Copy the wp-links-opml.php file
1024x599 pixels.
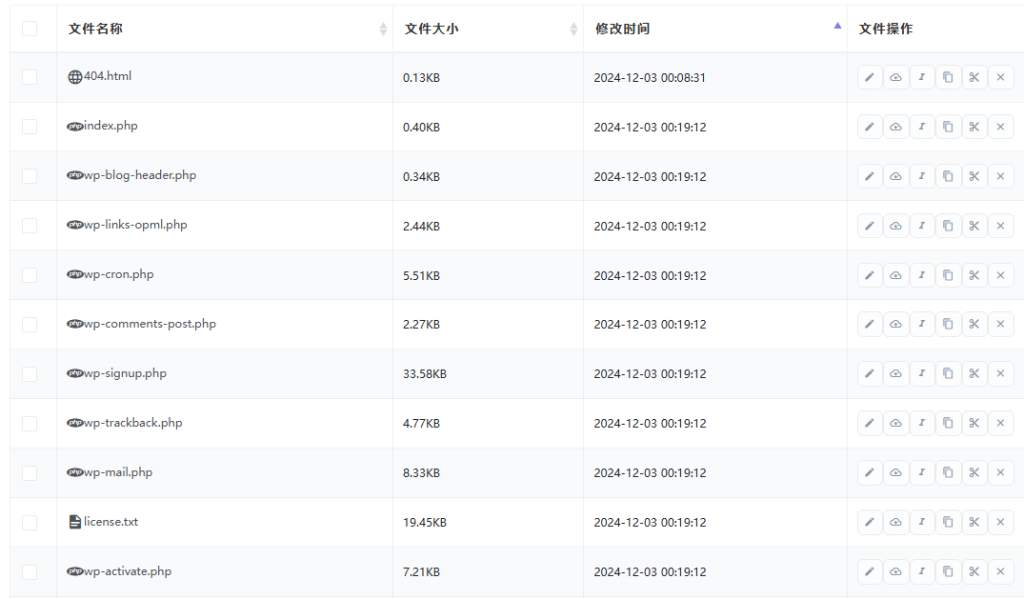tap(948, 226)
